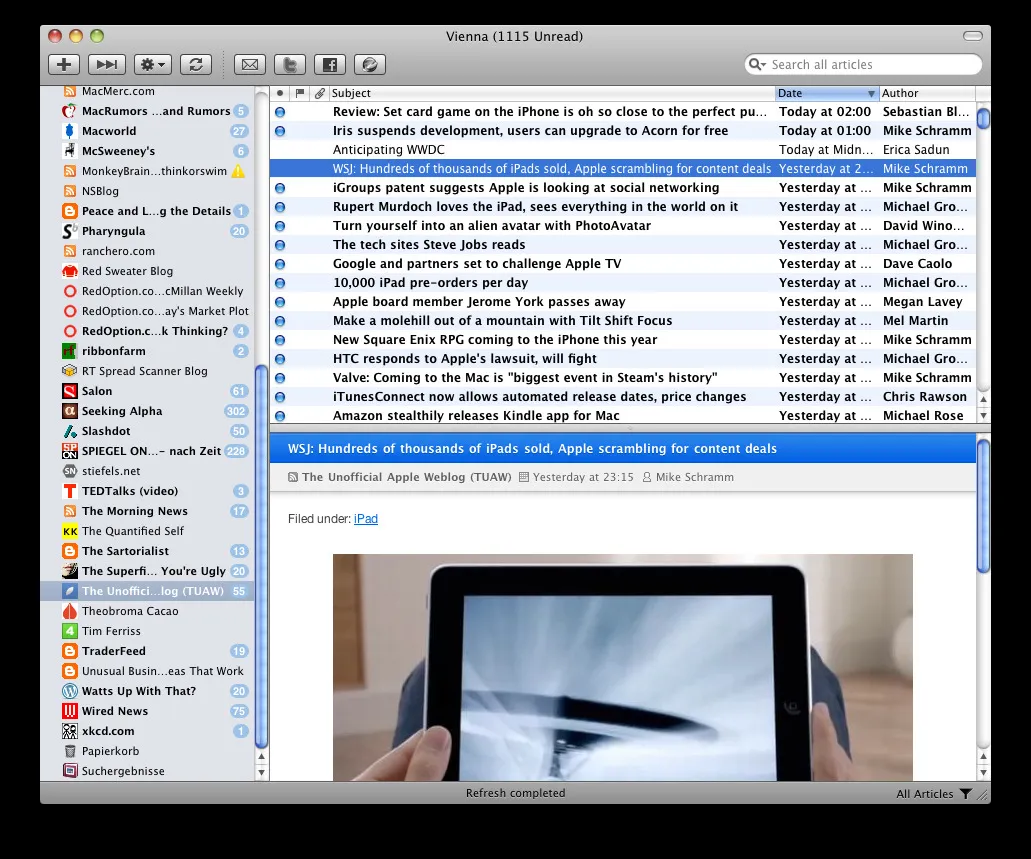Image resolution: width=1031 pixels, height=859 pixels.
Task: Email the current article via envelope icon
Action: point(249,63)
